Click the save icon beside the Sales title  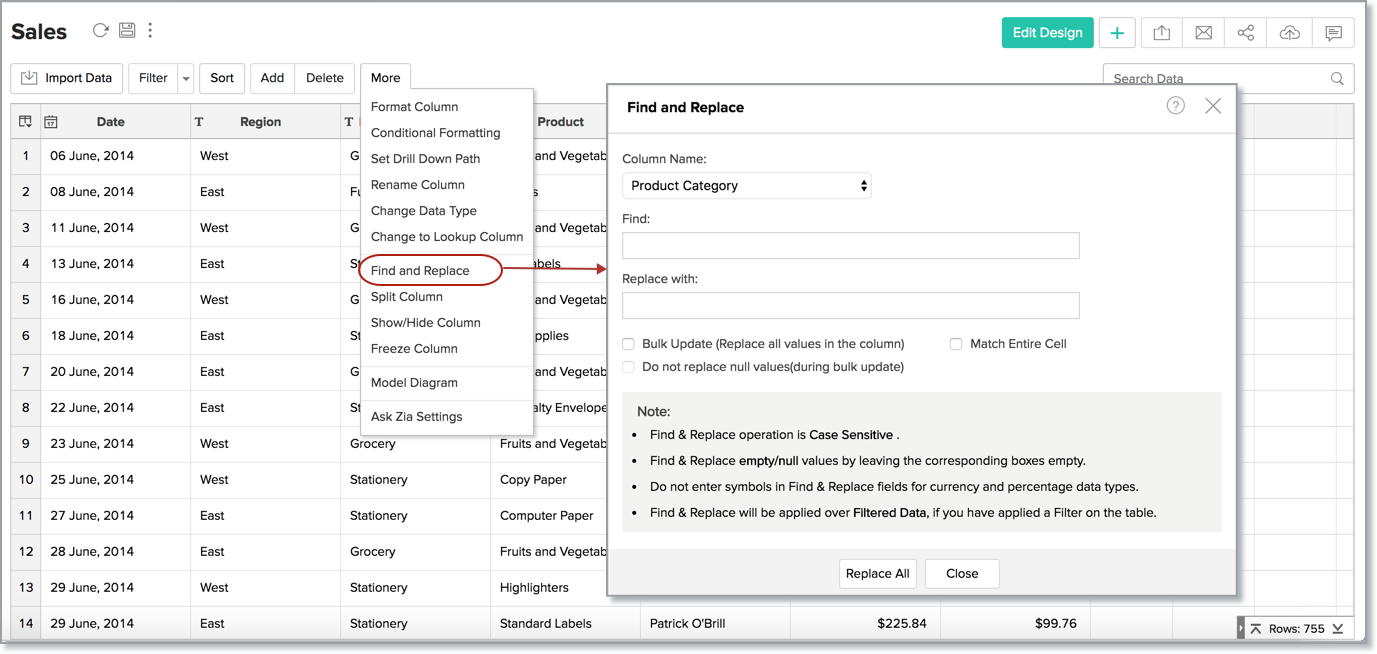coord(127,31)
